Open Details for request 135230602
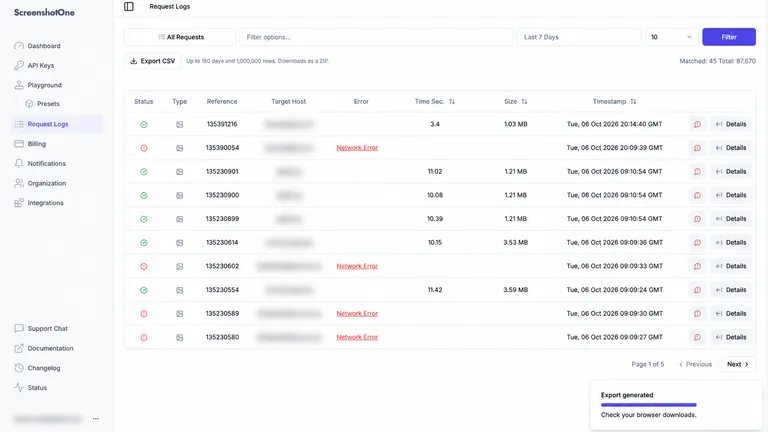The image size is (768, 432). coord(731,266)
